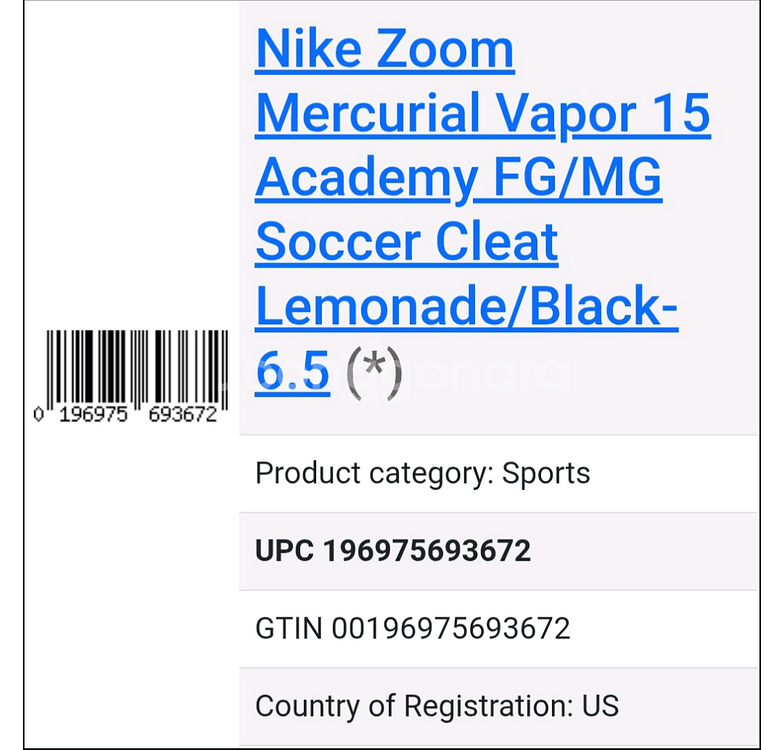Click the asterisk after the product title
Image resolution: width=784 pixels, height=750 pixels.
pos(373,373)
